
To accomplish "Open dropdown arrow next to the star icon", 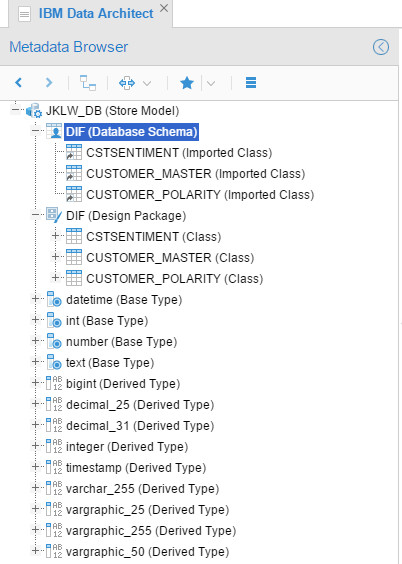I will pos(211,83).
